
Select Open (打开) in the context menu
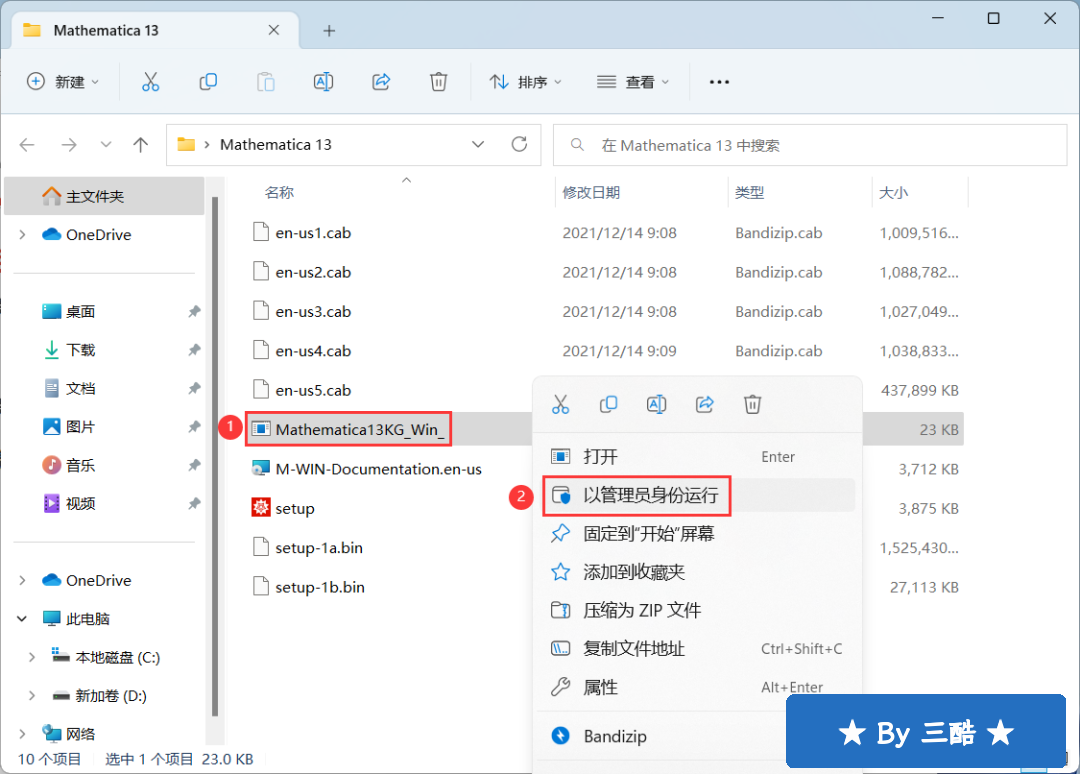[698, 457]
